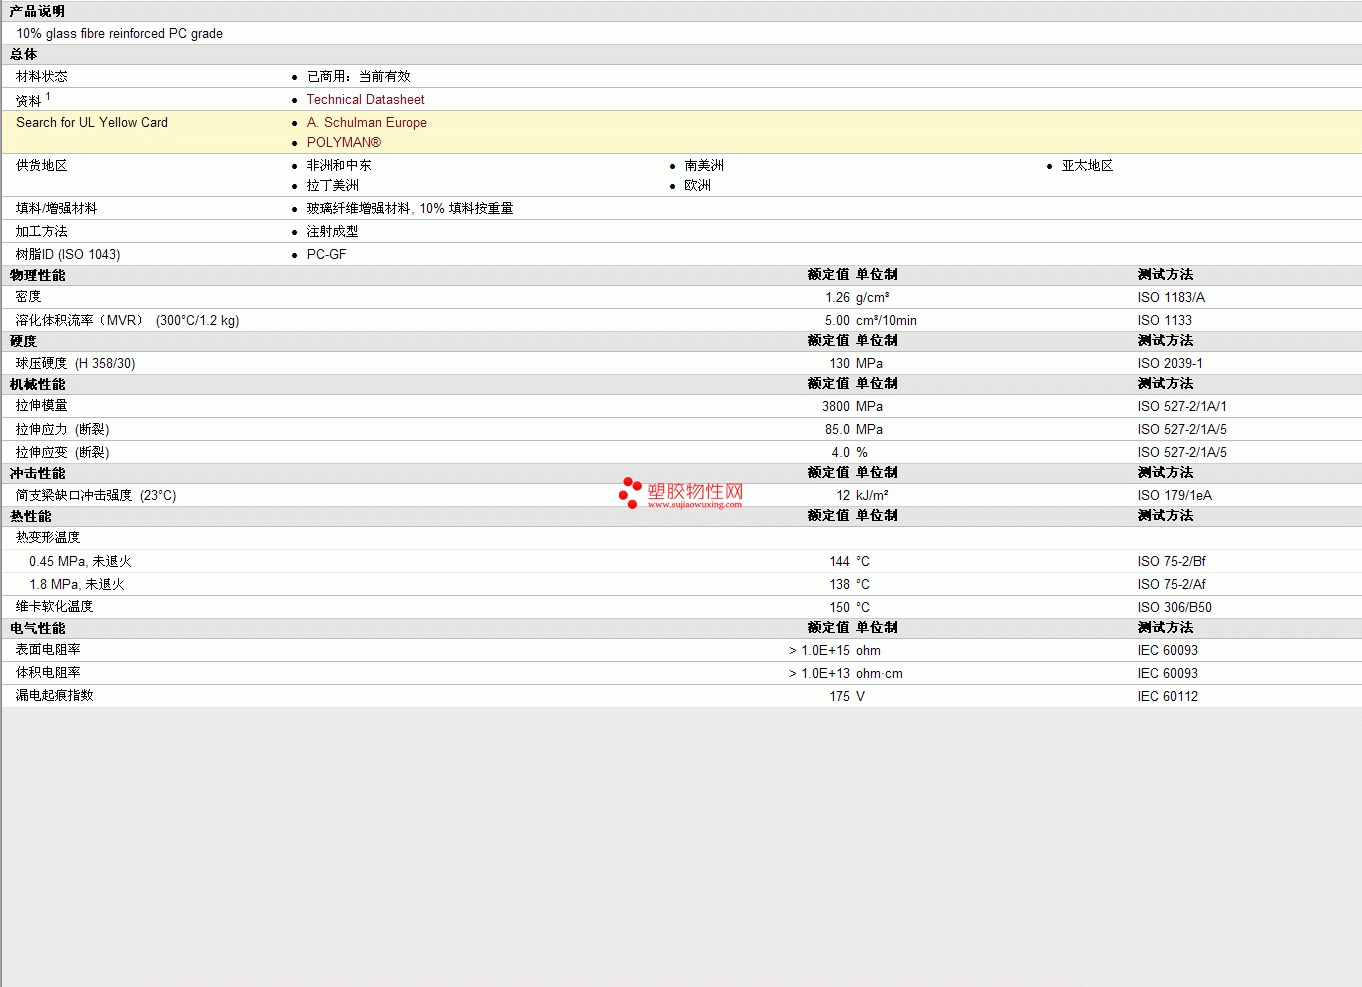Screen dimensions: 1362x987
Task: Select the '1.8 MPa, 未退火' row label
Action: pos(77,585)
